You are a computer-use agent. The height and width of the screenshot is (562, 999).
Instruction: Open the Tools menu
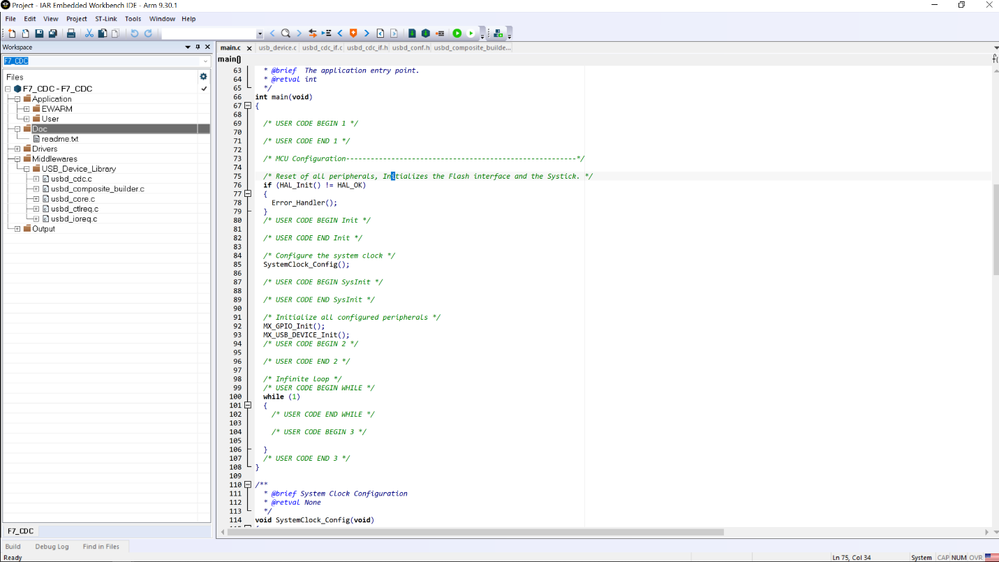pyautogui.click(x=133, y=19)
